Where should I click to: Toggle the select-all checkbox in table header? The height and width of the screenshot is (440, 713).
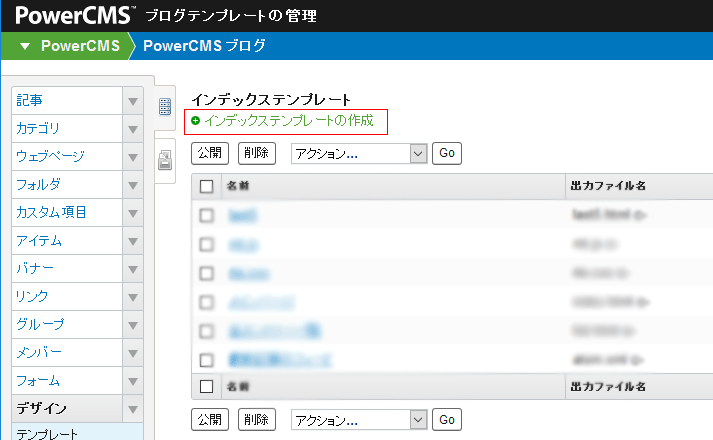[206, 186]
